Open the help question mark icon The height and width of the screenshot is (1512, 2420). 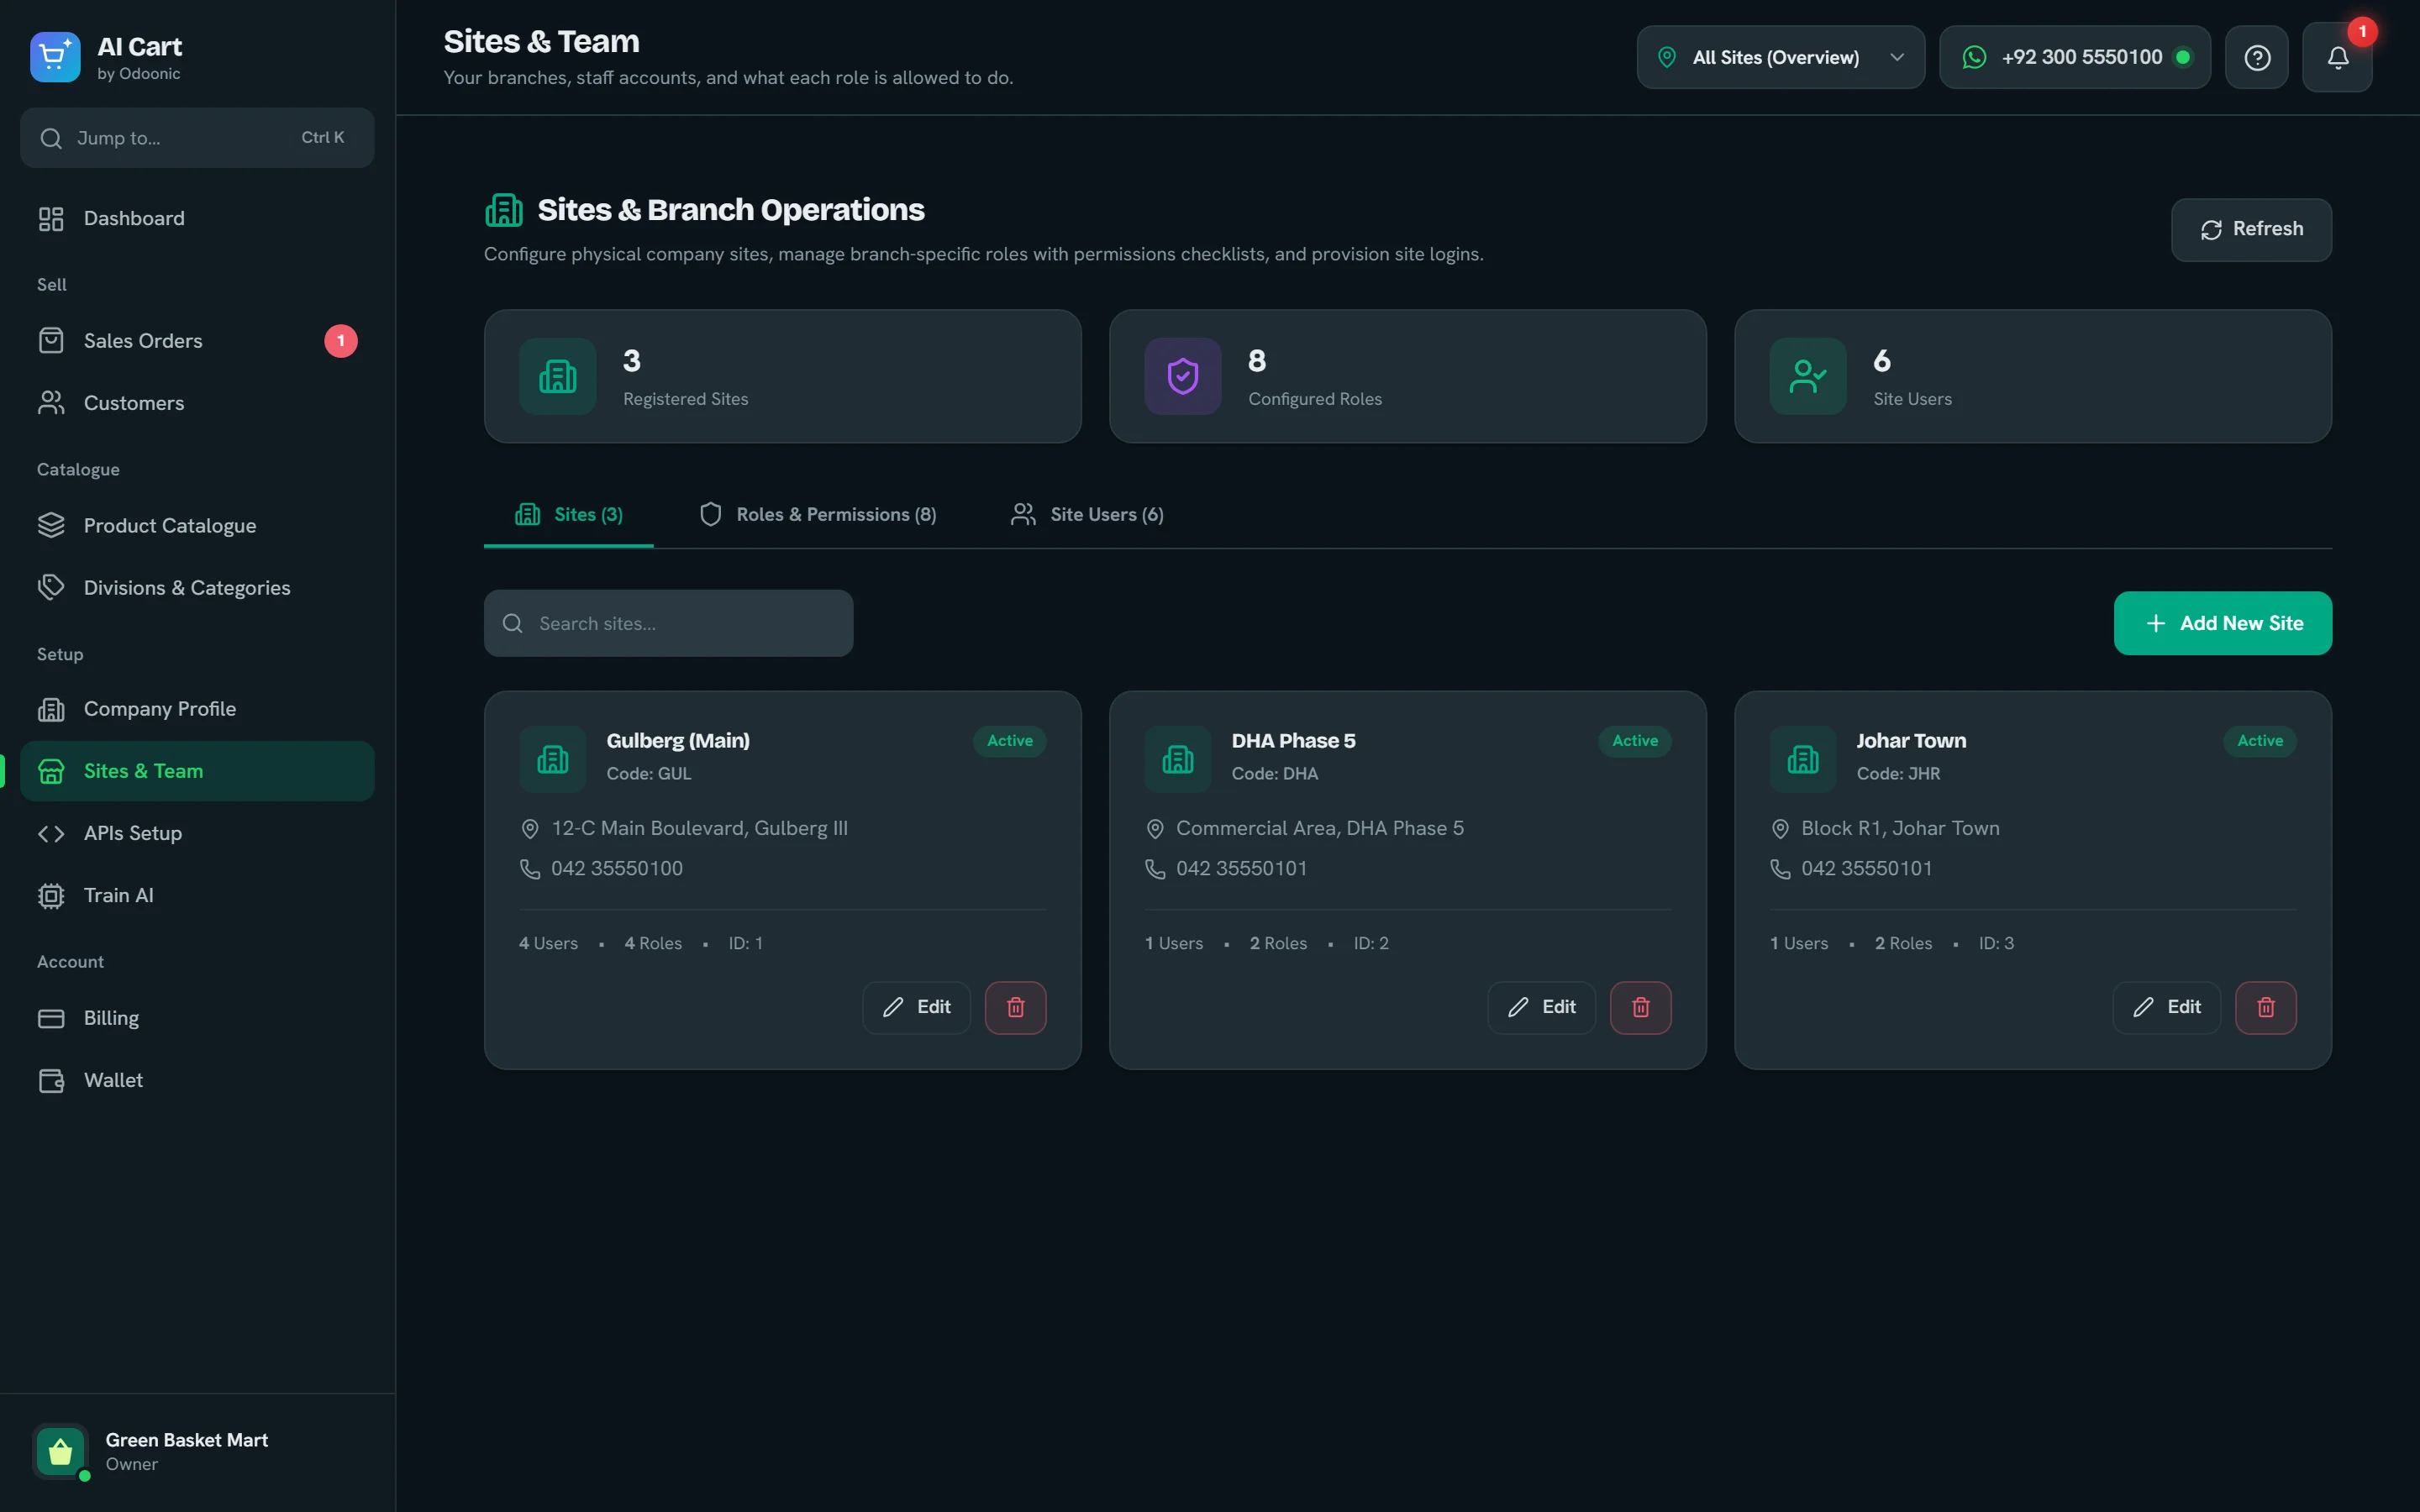click(2256, 58)
